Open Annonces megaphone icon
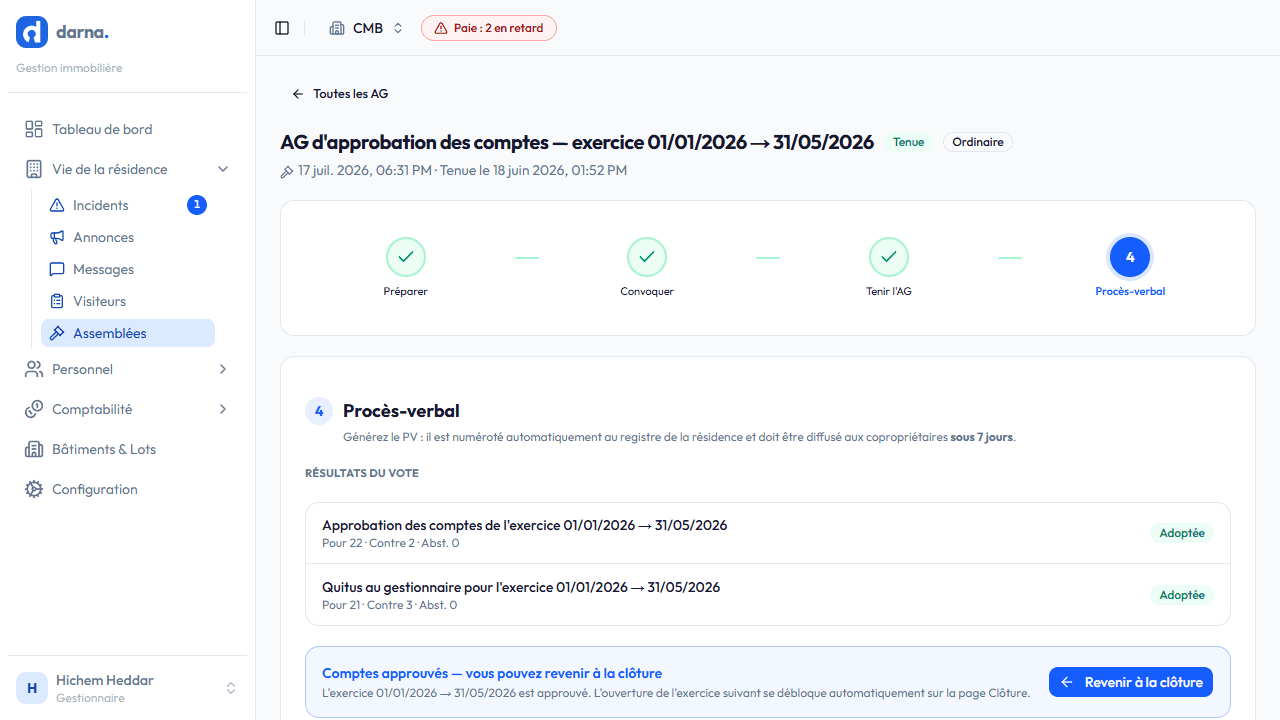This screenshot has width=1280, height=720. click(57, 237)
